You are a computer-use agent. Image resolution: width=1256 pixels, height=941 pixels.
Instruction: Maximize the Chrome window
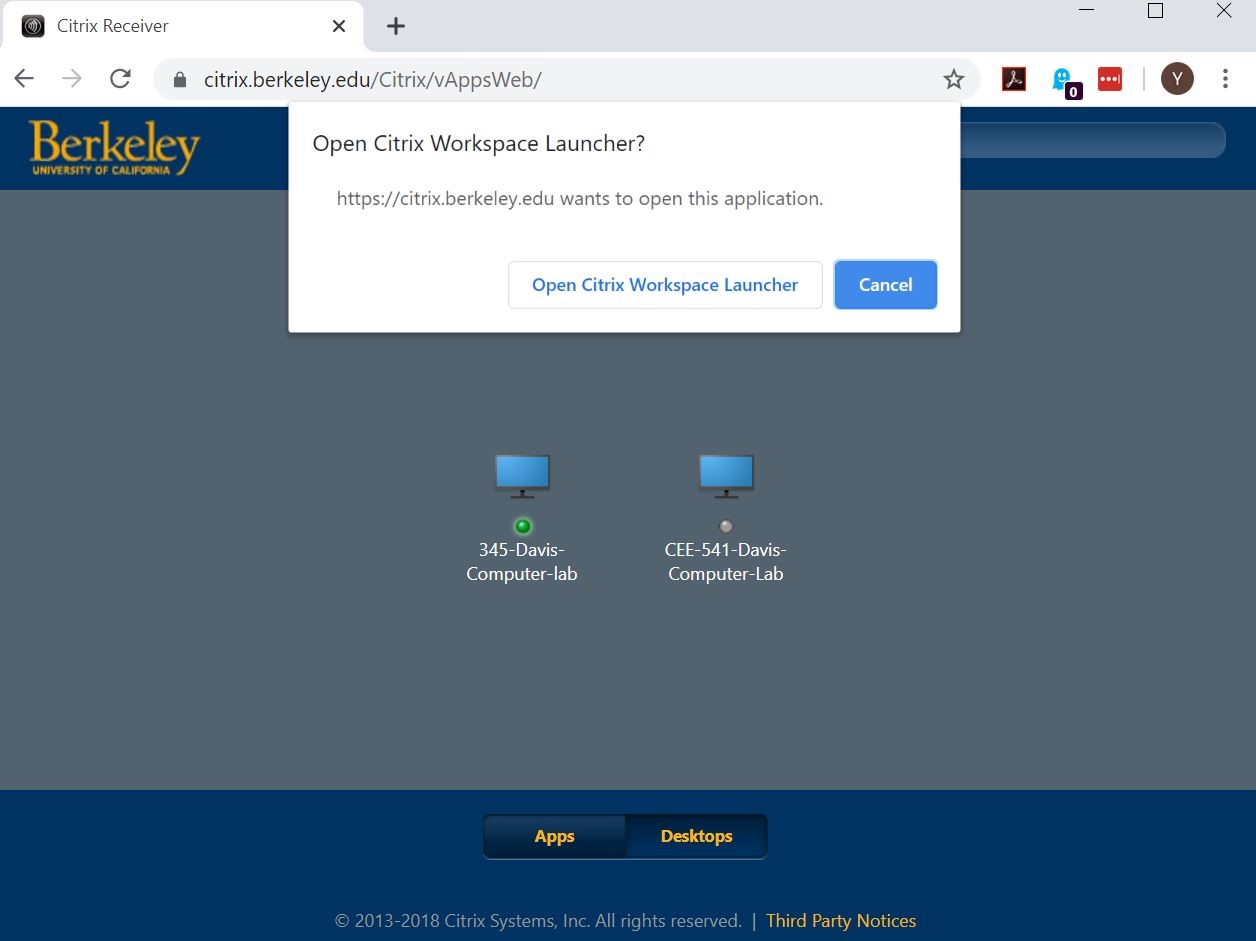(x=1155, y=11)
